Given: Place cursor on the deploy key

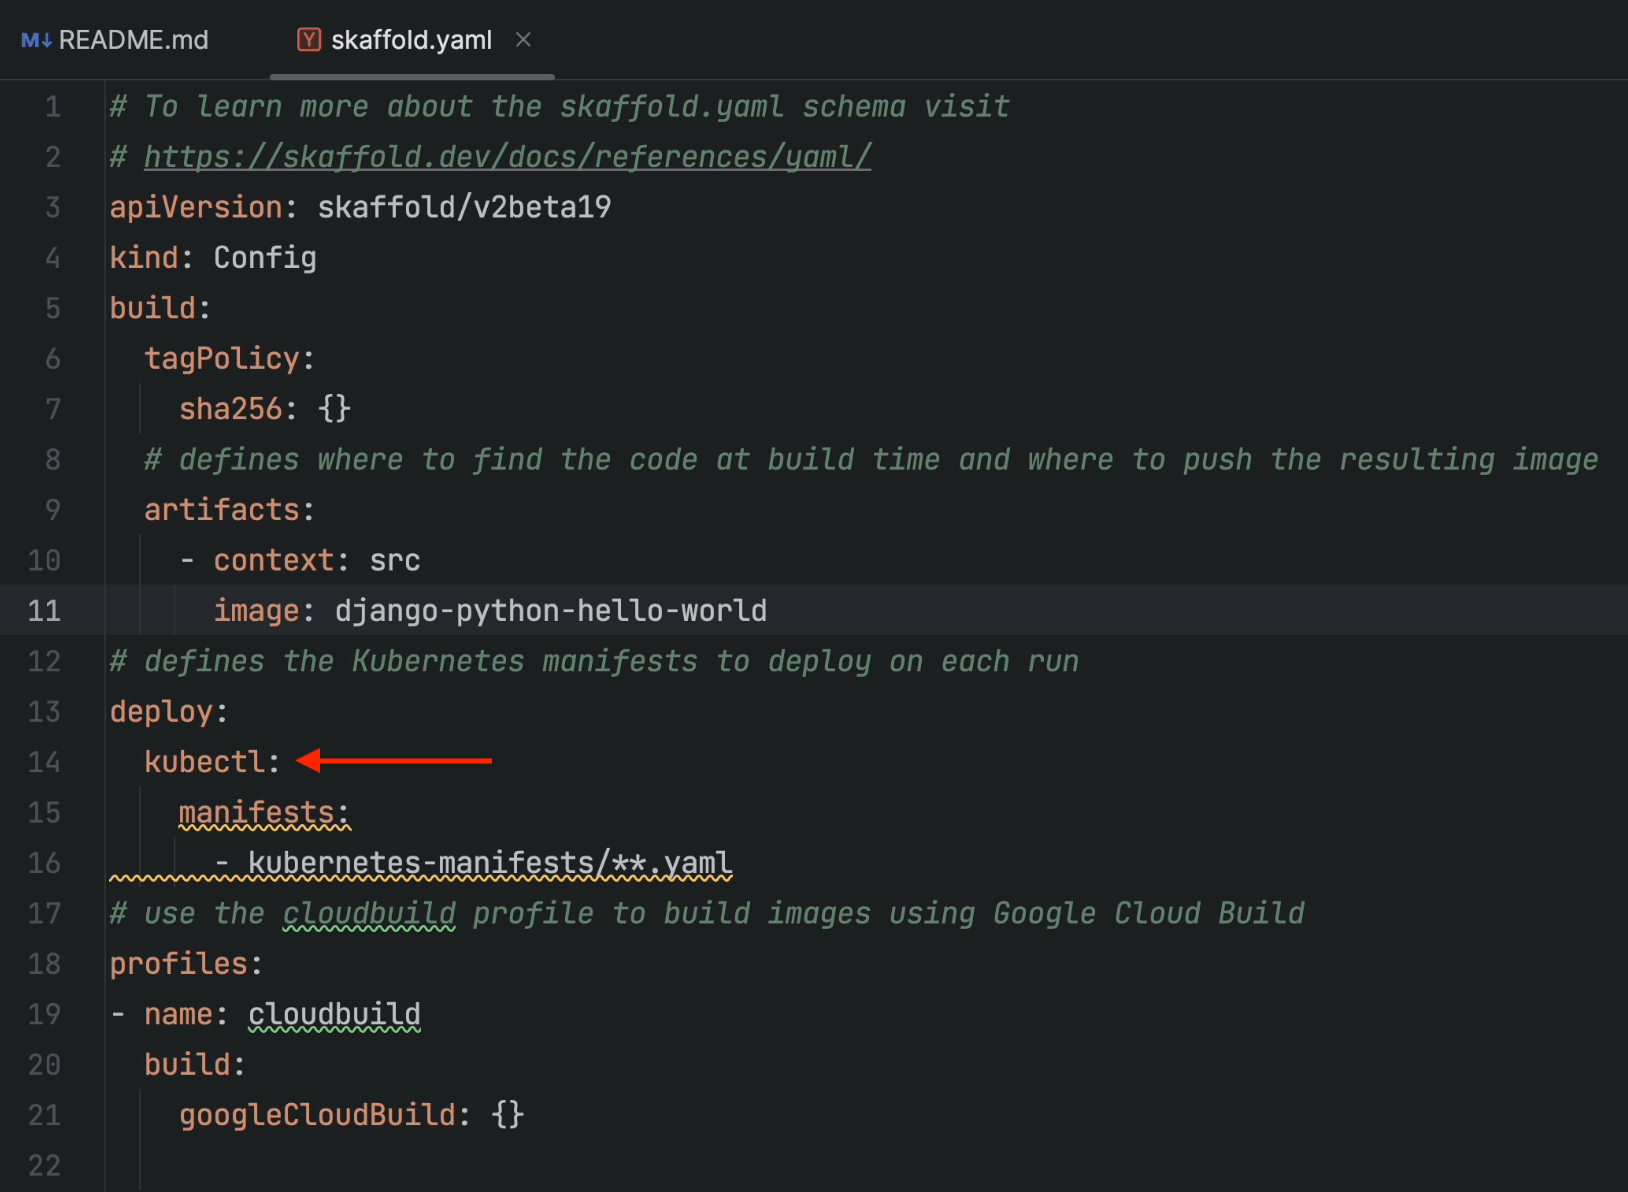Looking at the screenshot, I should [x=161, y=712].
